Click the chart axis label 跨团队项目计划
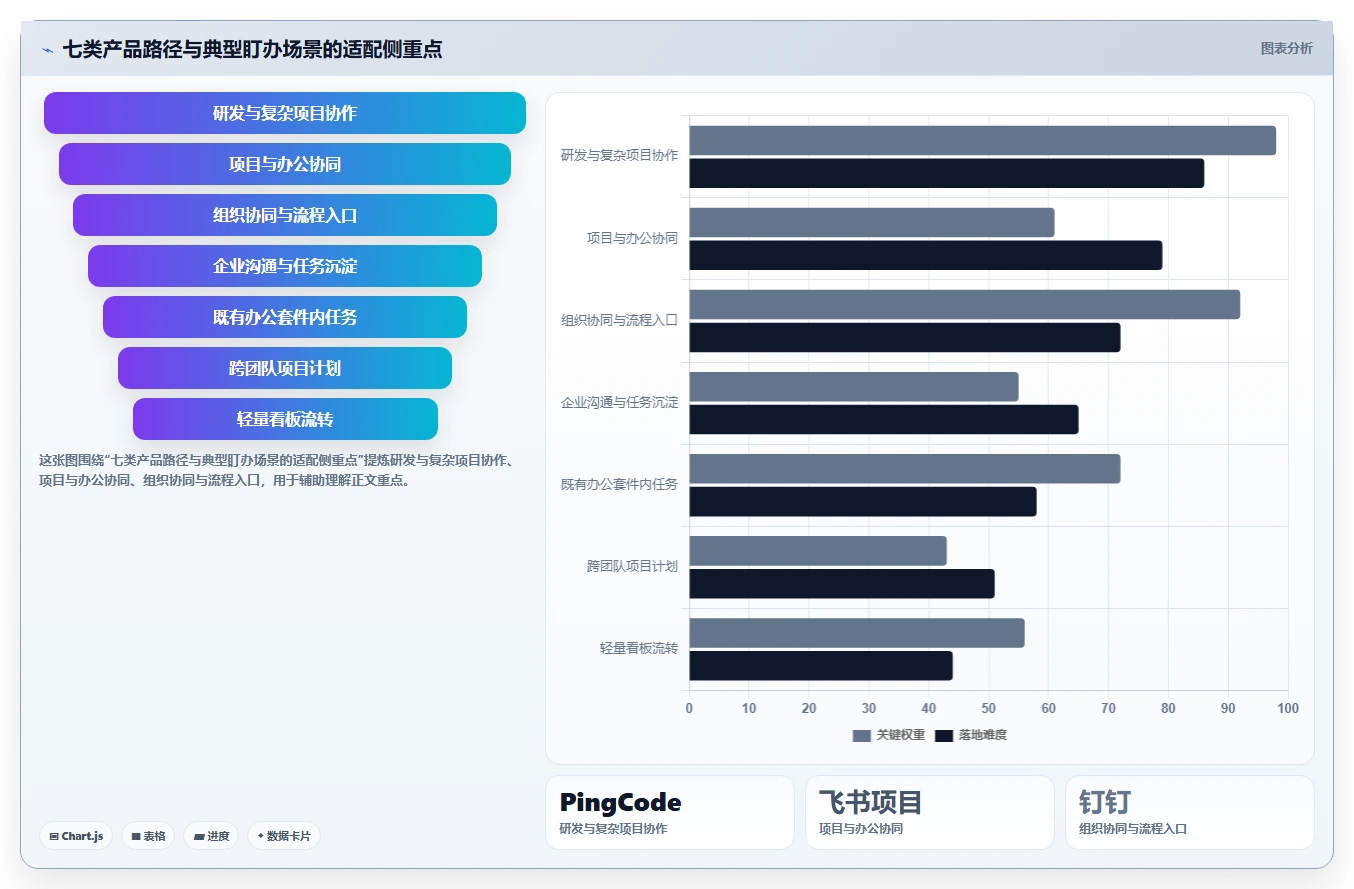The height and width of the screenshot is (889, 1354). point(632,566)
